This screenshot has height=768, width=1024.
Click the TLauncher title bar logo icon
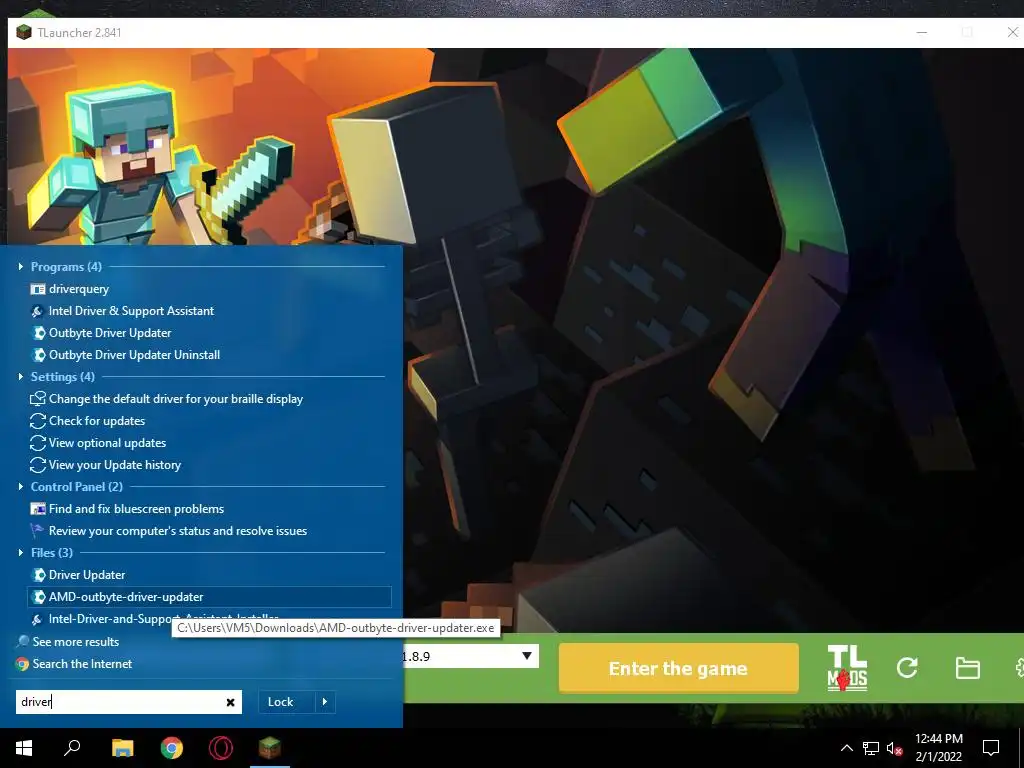coord(24,32)
